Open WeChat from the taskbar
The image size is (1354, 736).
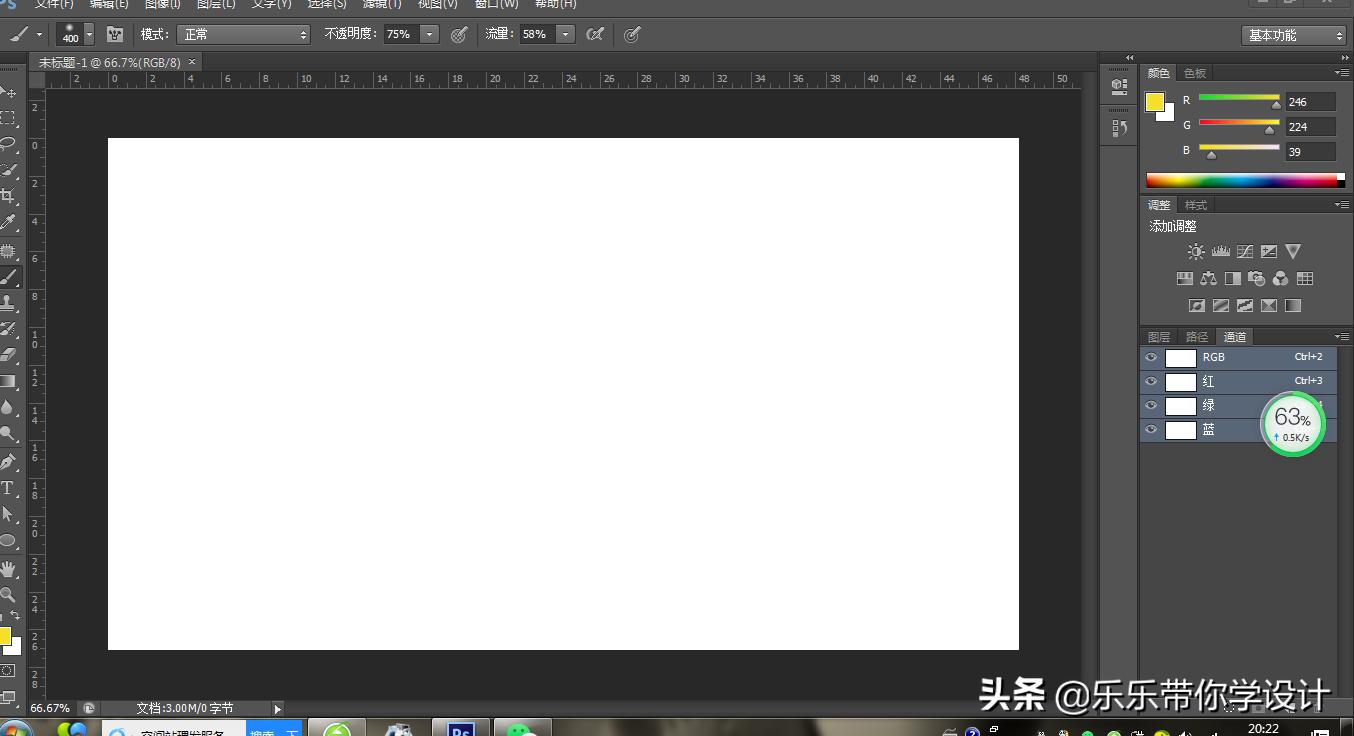pos(522,727)
